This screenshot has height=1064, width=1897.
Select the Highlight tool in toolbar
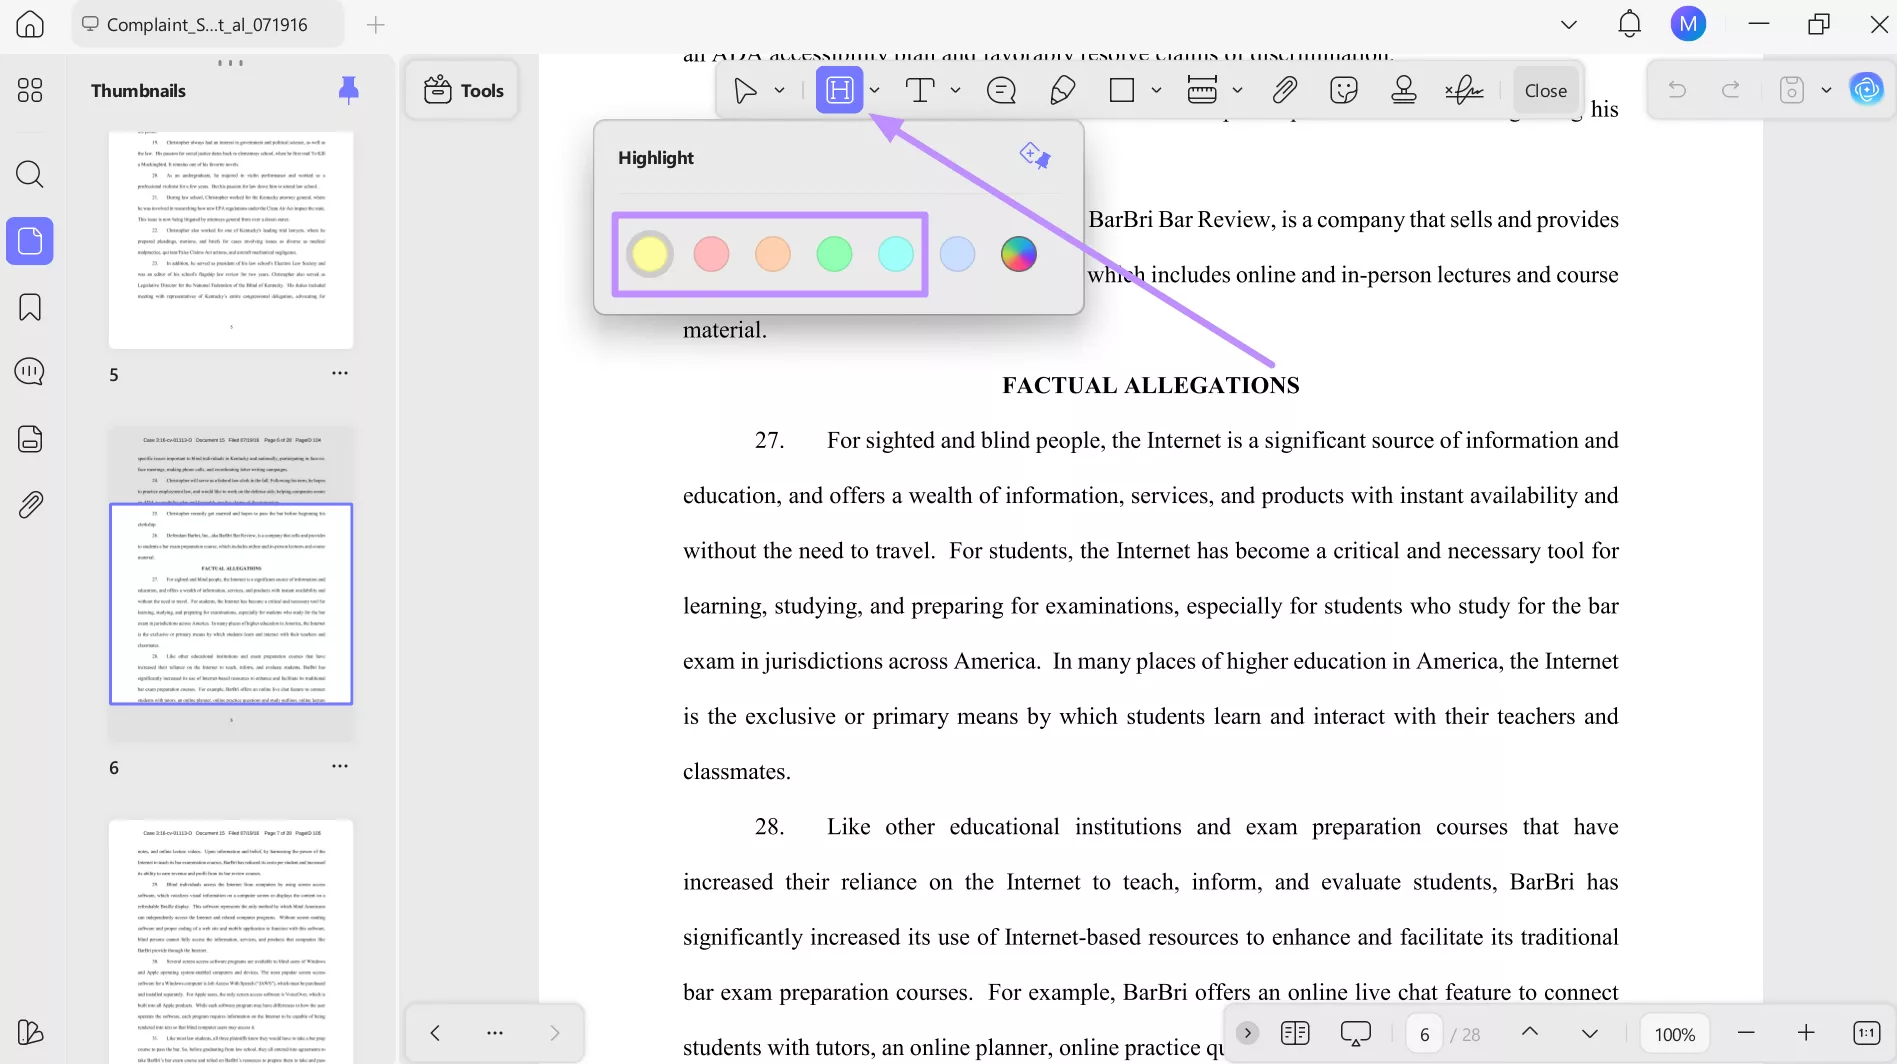click(839, 90)
